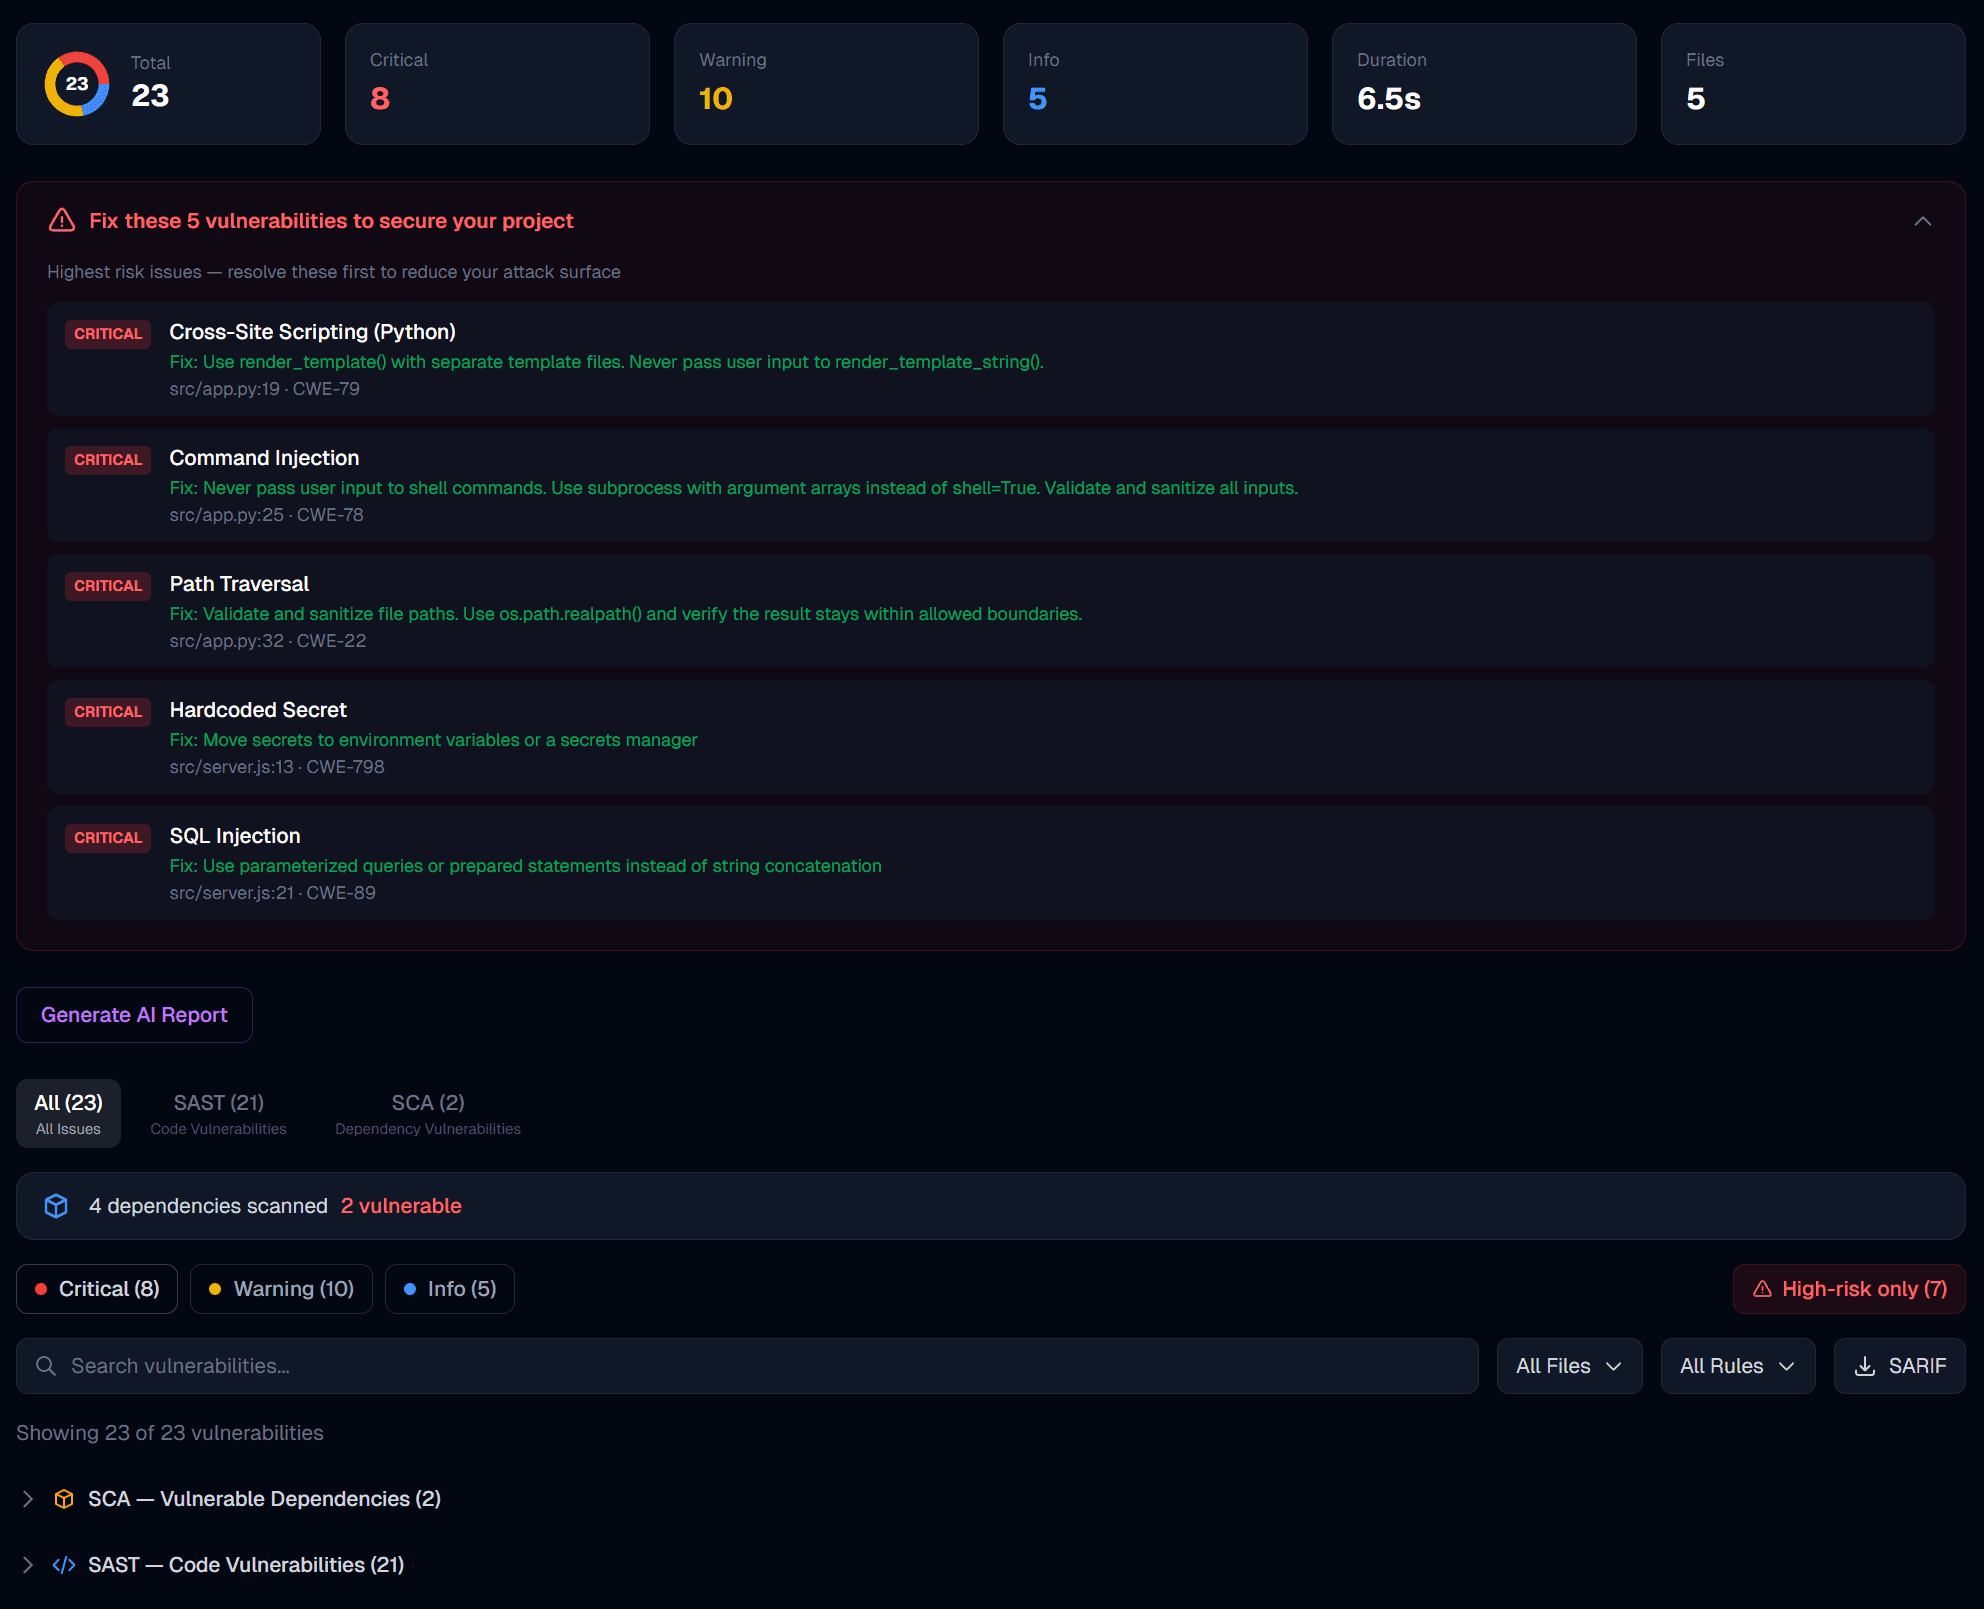
Task: Click the donut chart in the Total card
Action: 77,84
